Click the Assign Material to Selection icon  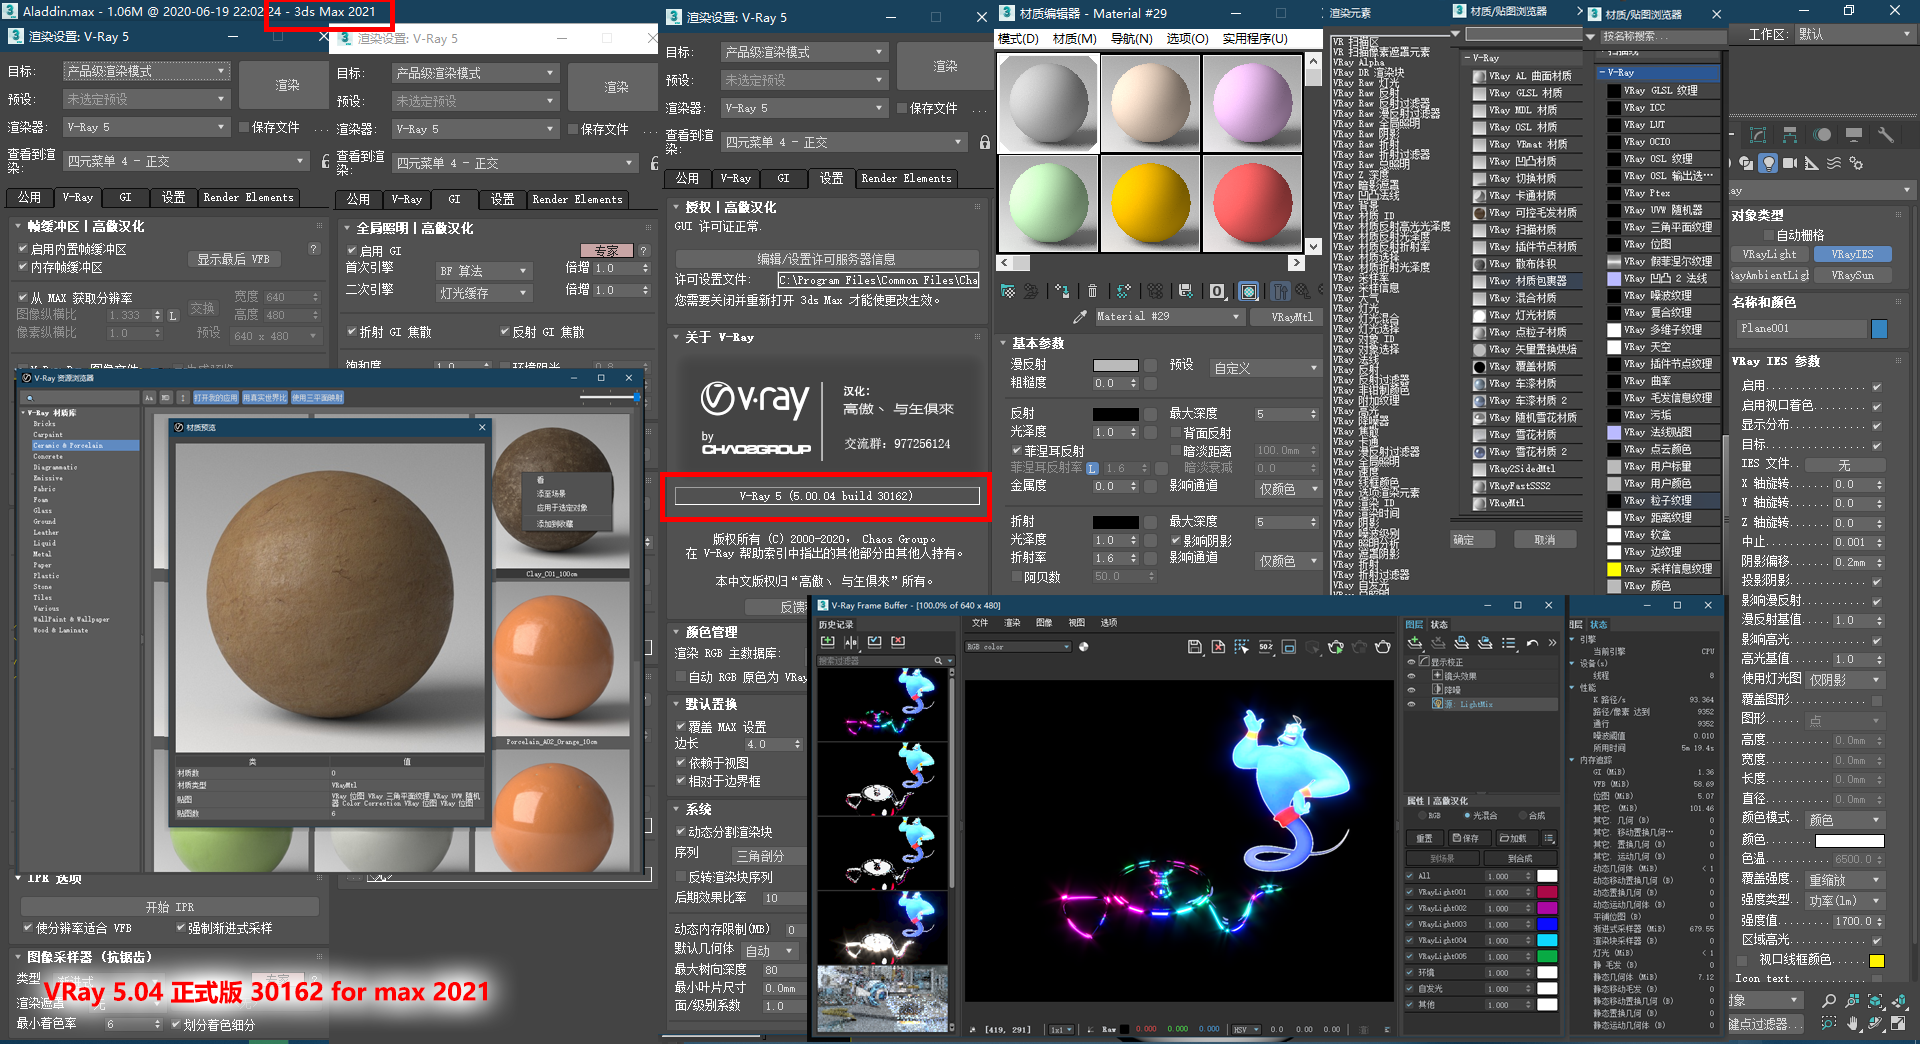[x=1062, y=291]
